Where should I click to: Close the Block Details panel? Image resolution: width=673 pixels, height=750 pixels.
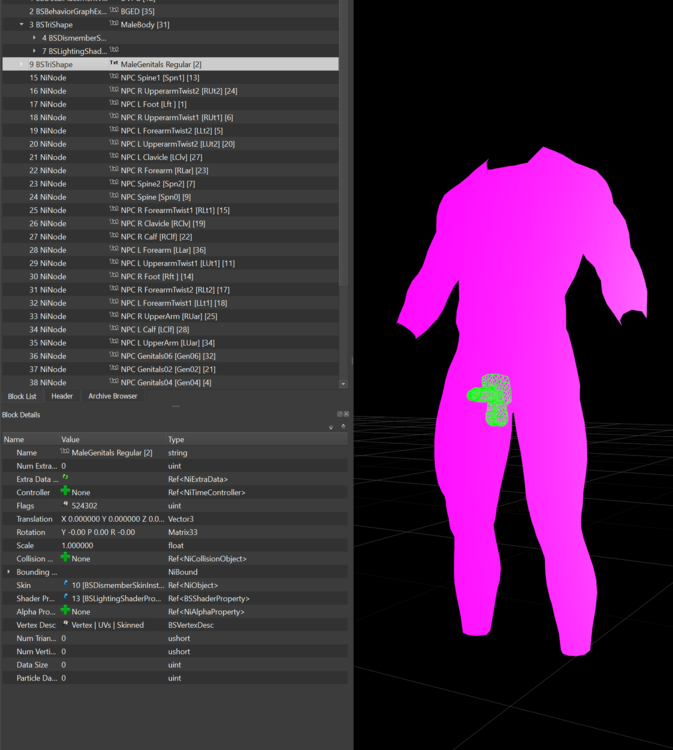(346, 414)
